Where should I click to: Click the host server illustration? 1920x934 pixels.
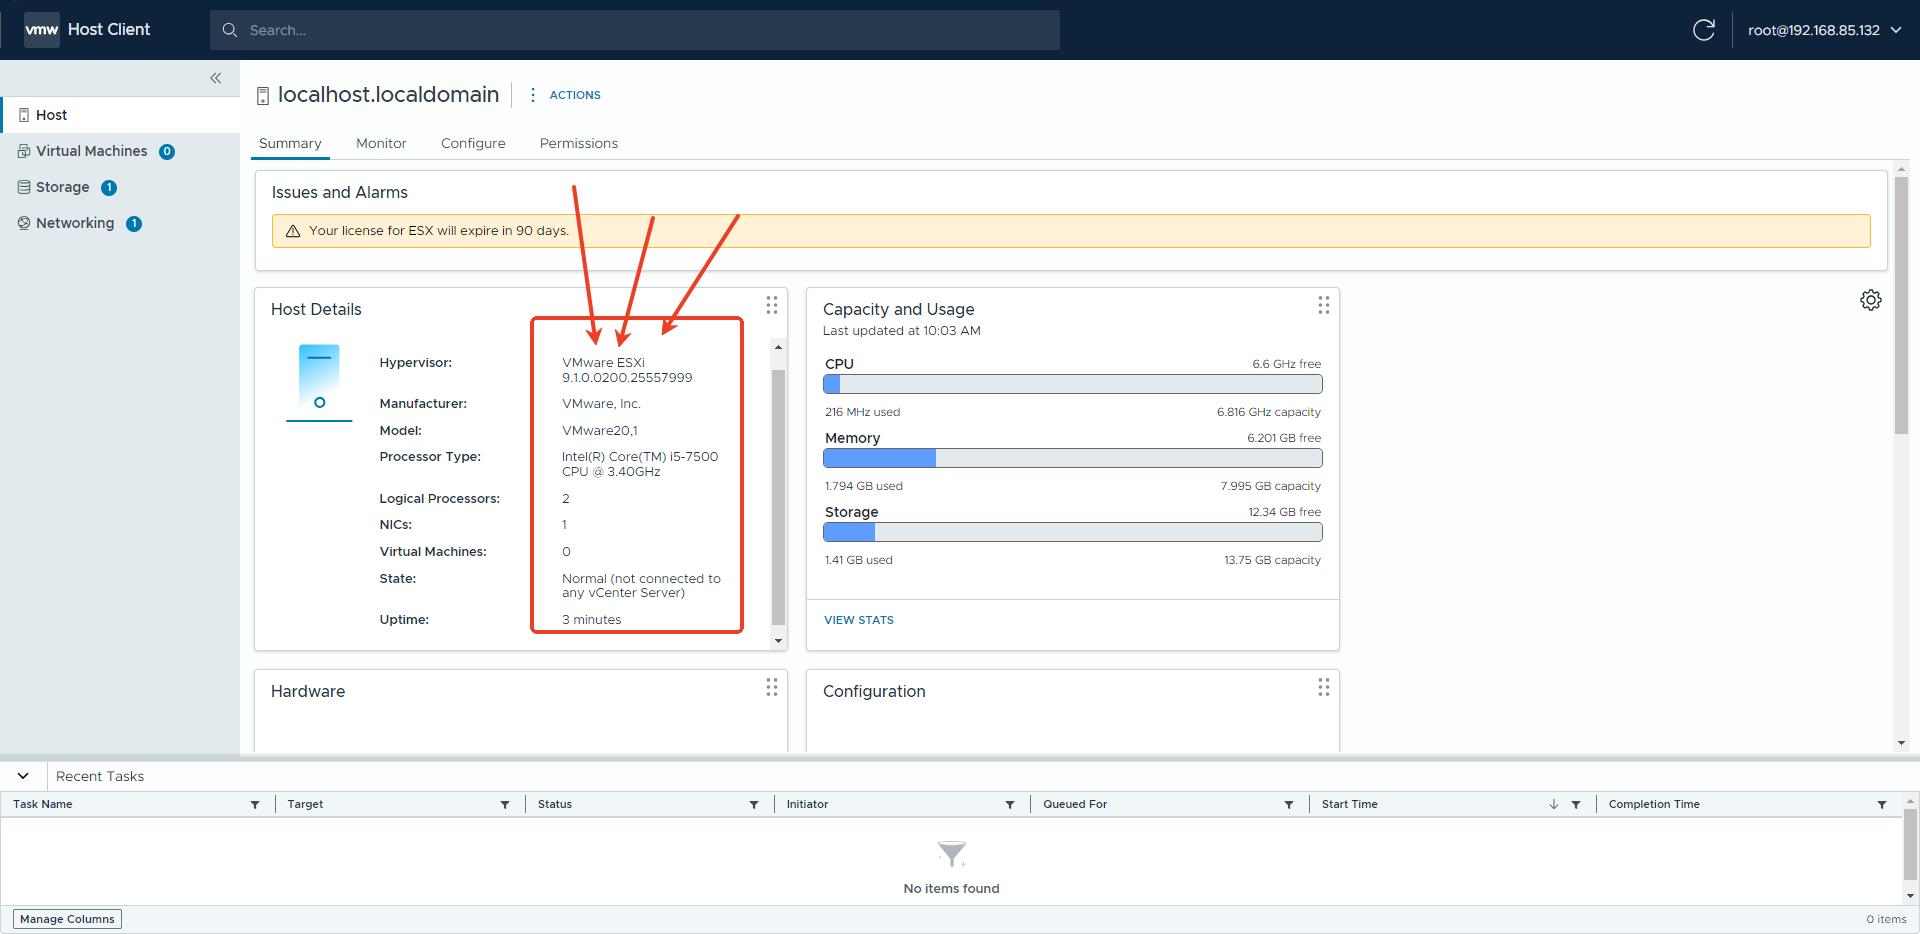coord(319,383)
